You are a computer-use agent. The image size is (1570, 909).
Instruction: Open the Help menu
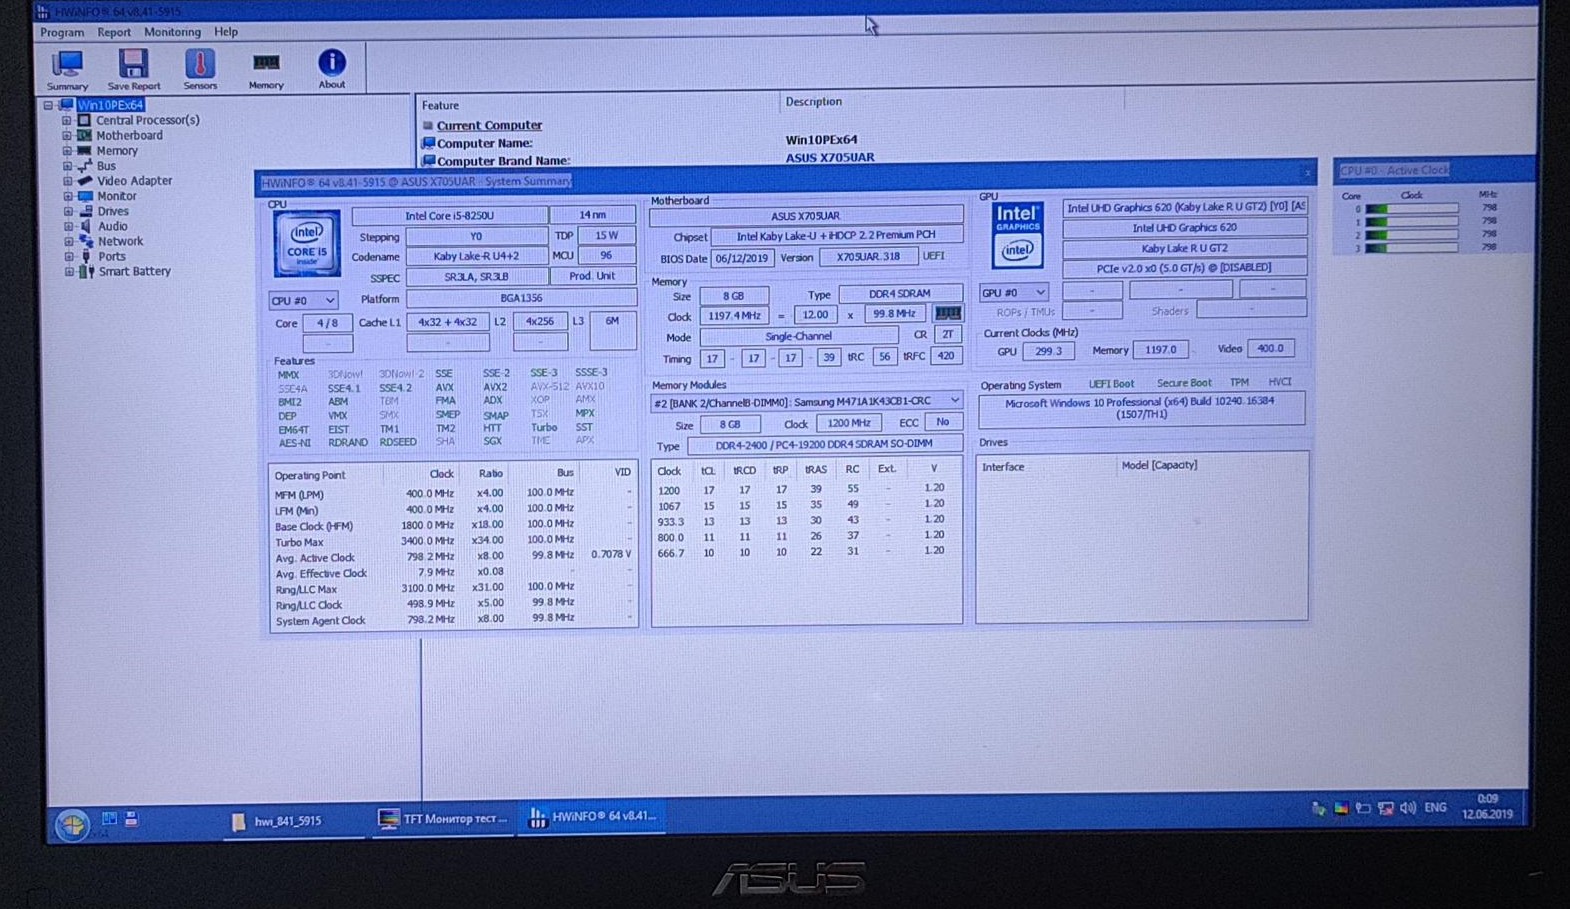click(226, 32)
